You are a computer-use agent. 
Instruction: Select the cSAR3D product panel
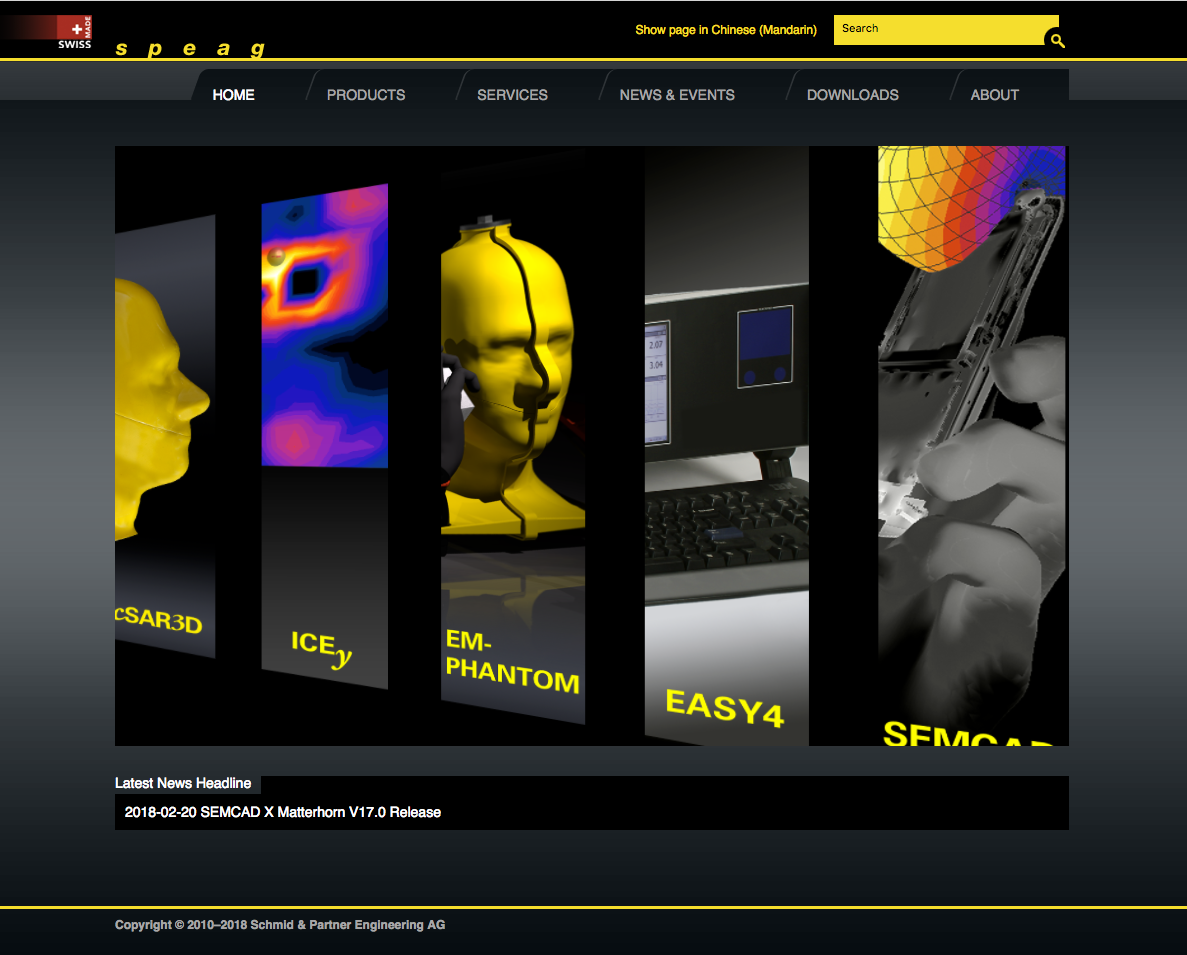[165, 437]
